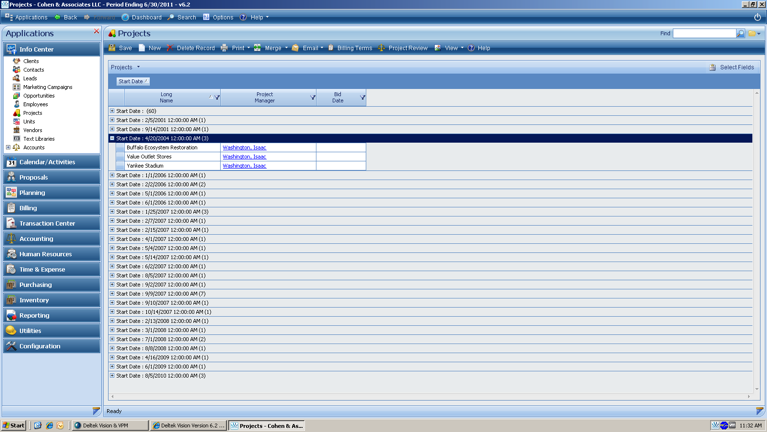Click the Delete Record icon
Screen dimensions: 767x432
(x=171, y=48)
